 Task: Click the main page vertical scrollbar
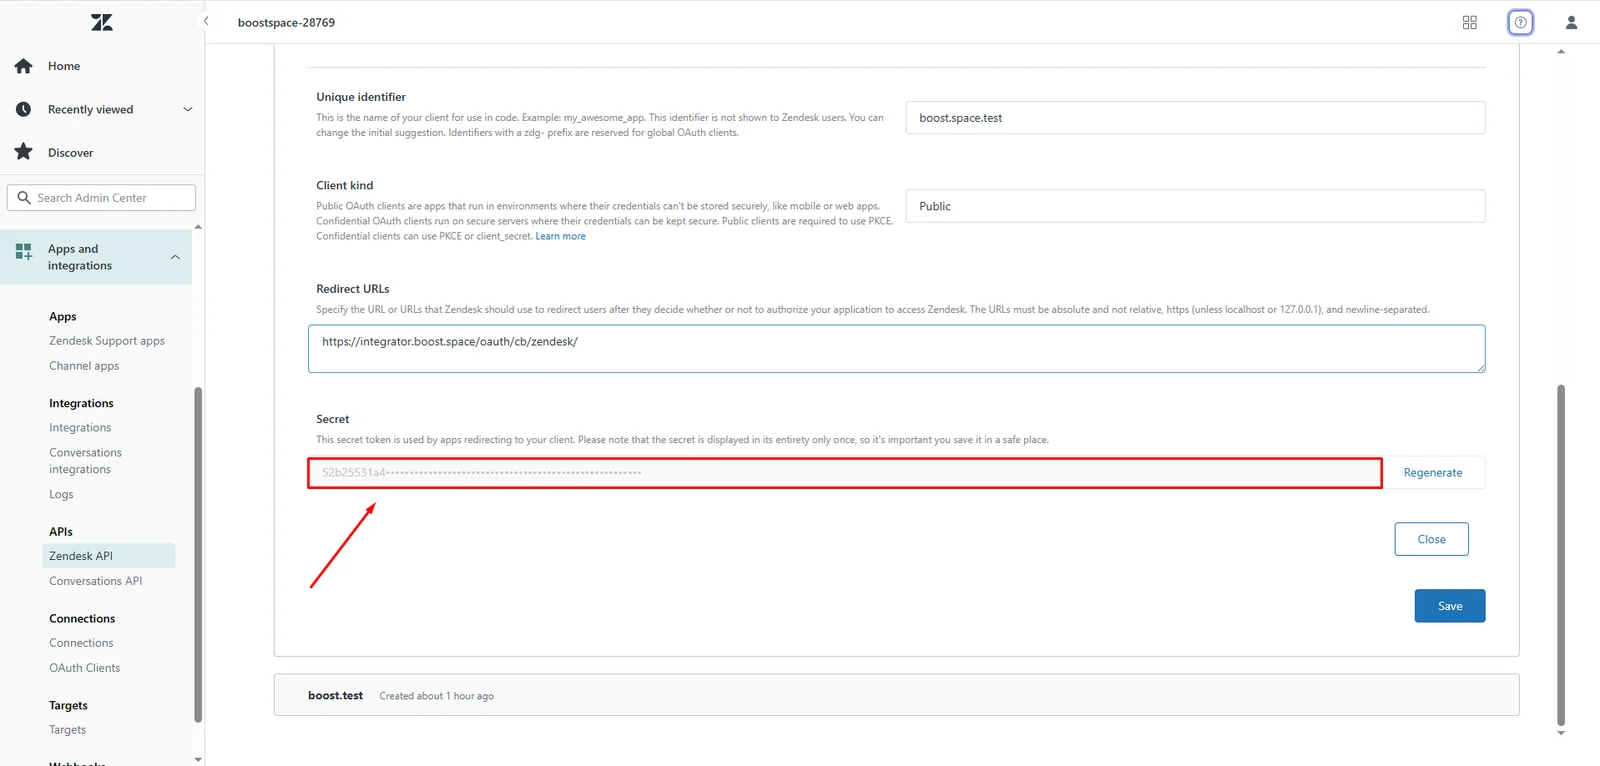pyautogui.click(x=1561, y=555)
